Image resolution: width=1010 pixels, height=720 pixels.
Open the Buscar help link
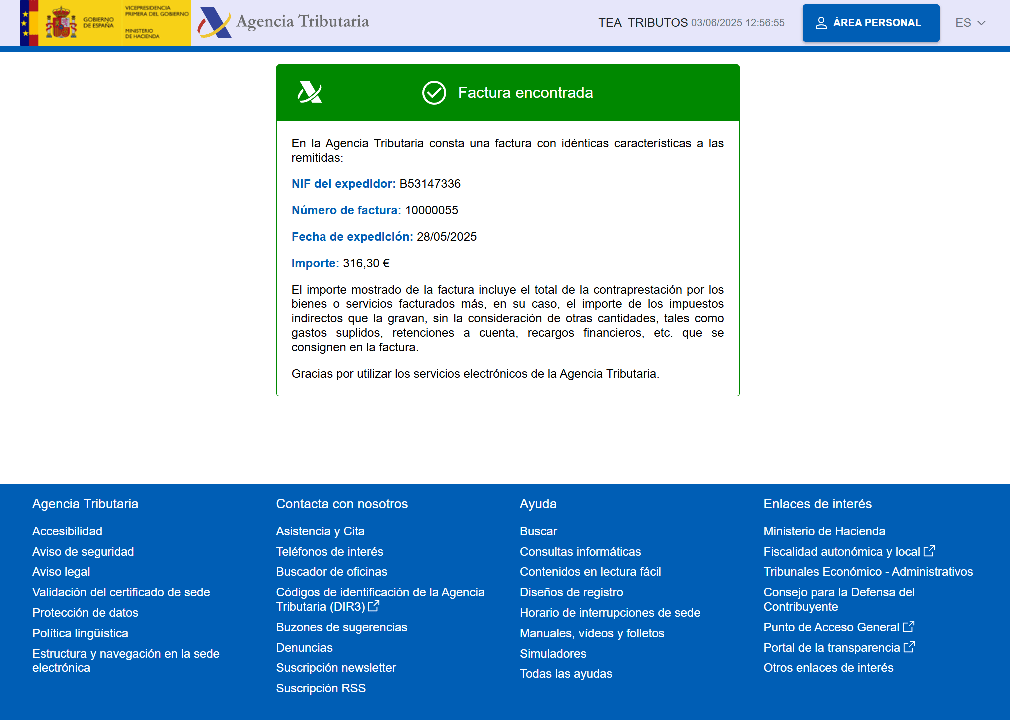538,531
